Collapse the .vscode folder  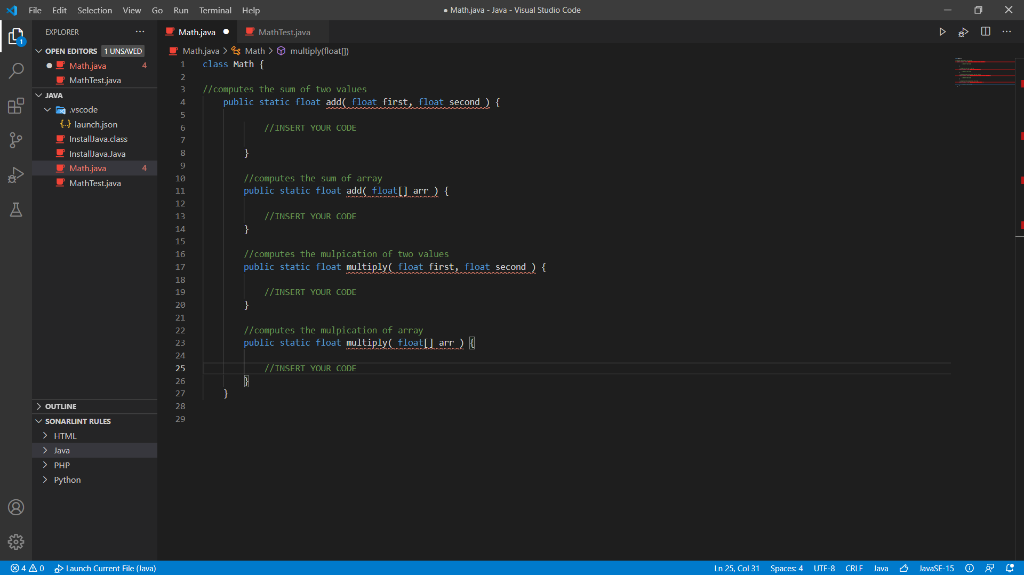pos(81,110)
